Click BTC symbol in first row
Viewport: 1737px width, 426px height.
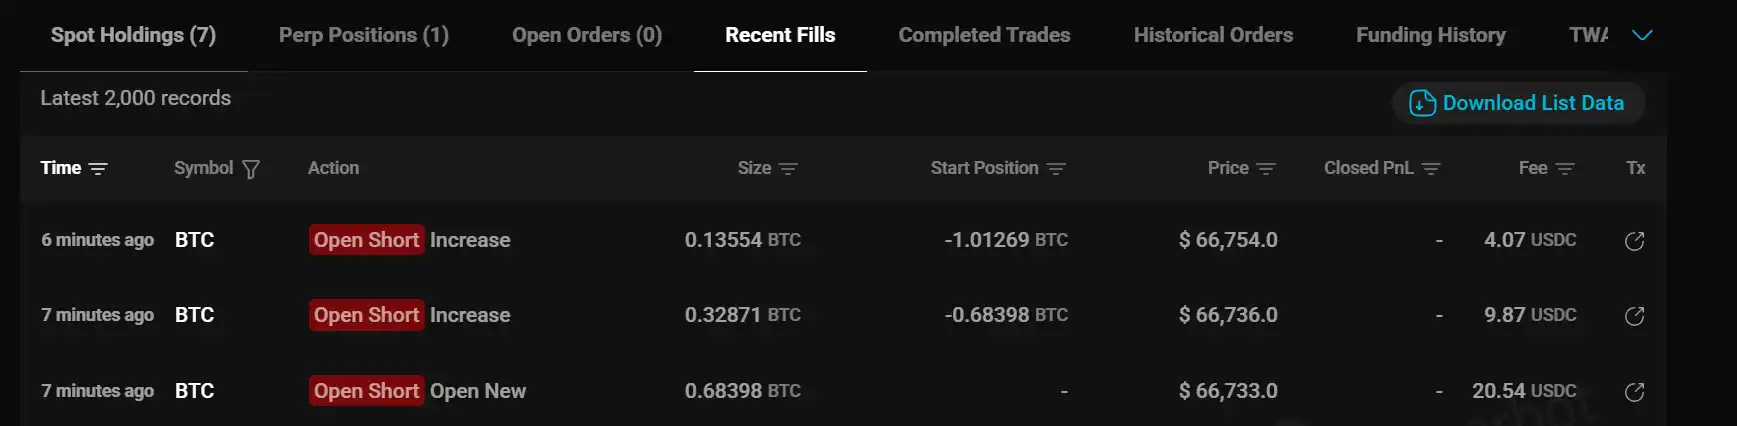point(194,240)
